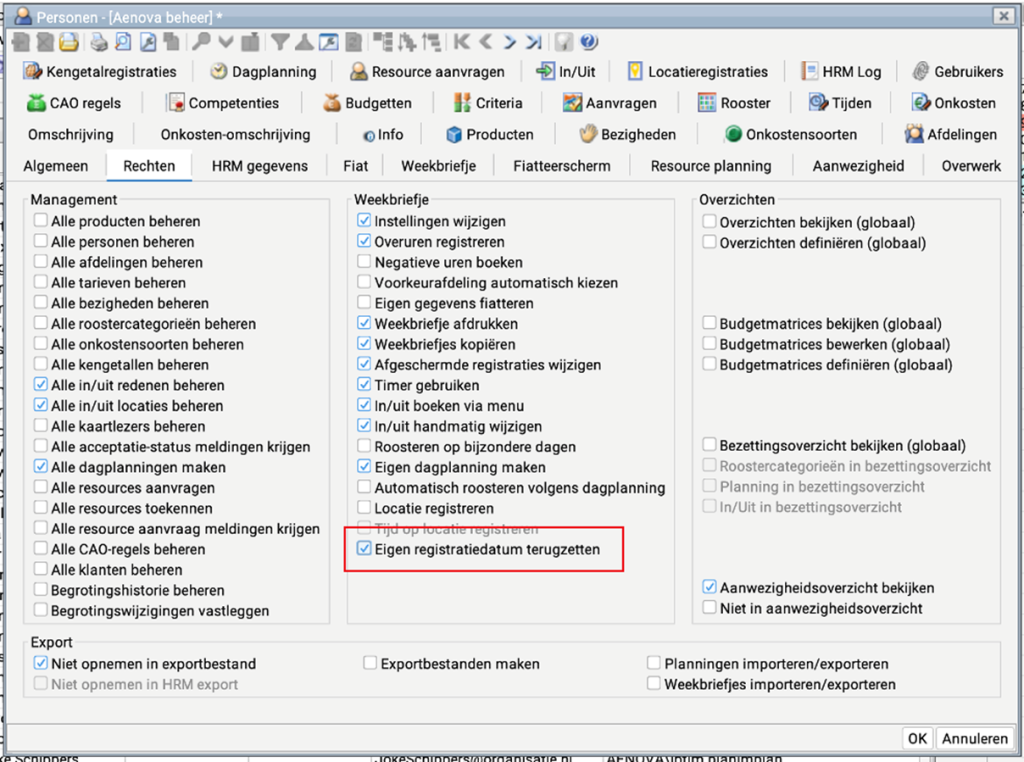The image size is (1024, 762).
Task: Uncheck Eigen registratiedatum terugzetten
Action: click(364, 549)
